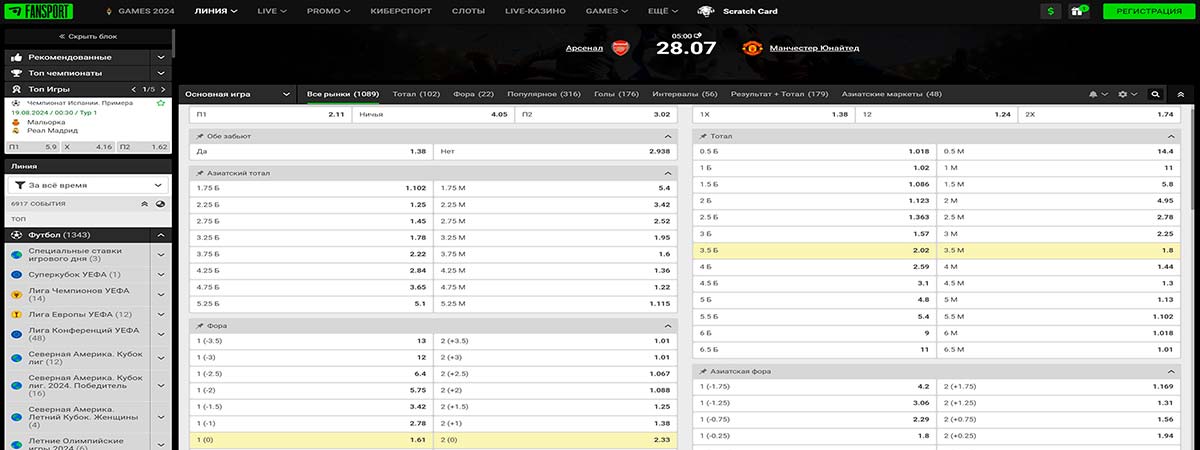
Task: Select double chance 1X at 1.38
Action: coord(773,114)
